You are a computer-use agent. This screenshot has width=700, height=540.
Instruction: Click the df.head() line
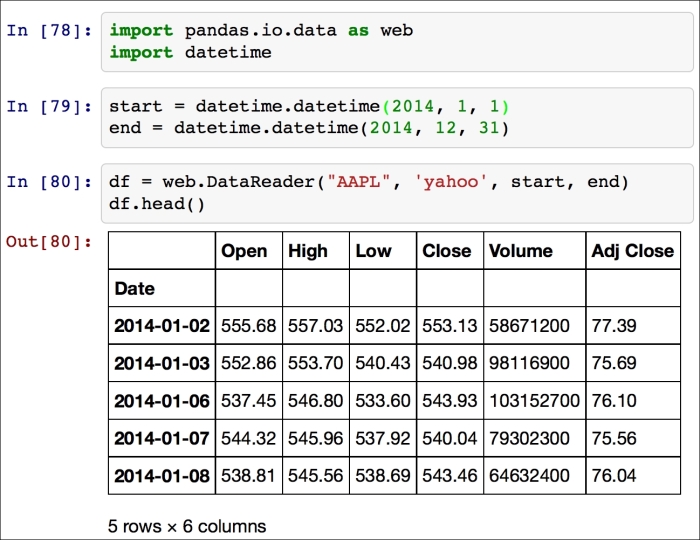[x=157, y=204]
